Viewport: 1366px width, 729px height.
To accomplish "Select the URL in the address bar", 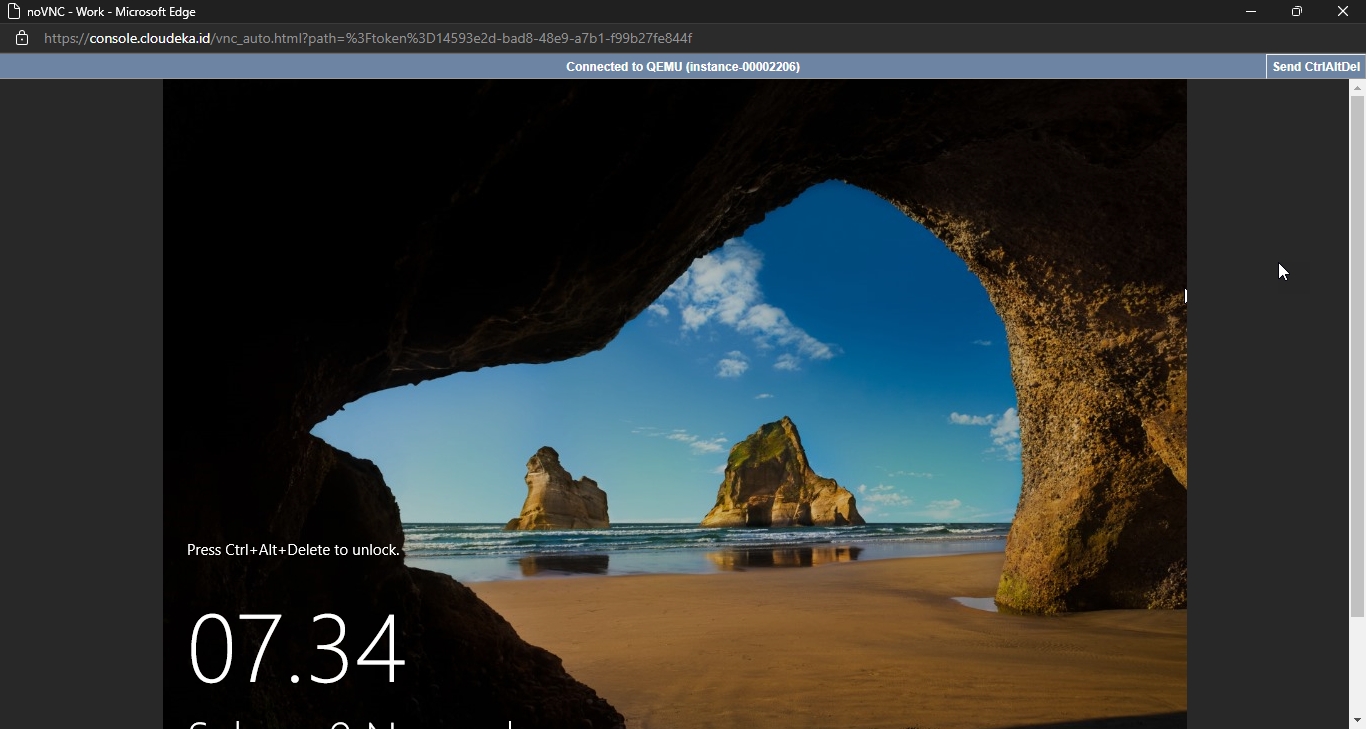I will click(368, 39).
